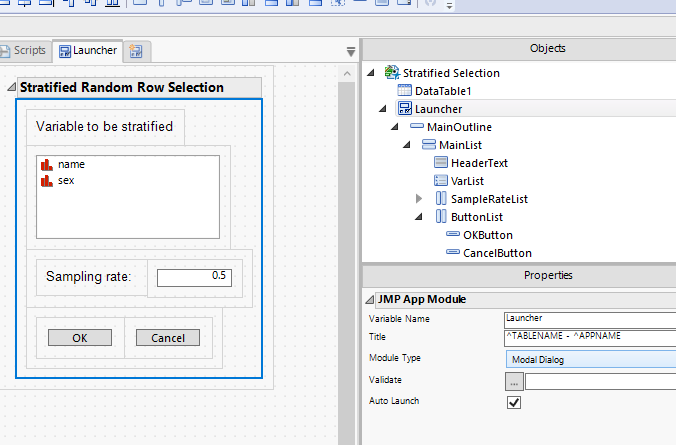Select the DataTable1 table icon
This screenshot has height=445, width=676.
pos(405,91)
